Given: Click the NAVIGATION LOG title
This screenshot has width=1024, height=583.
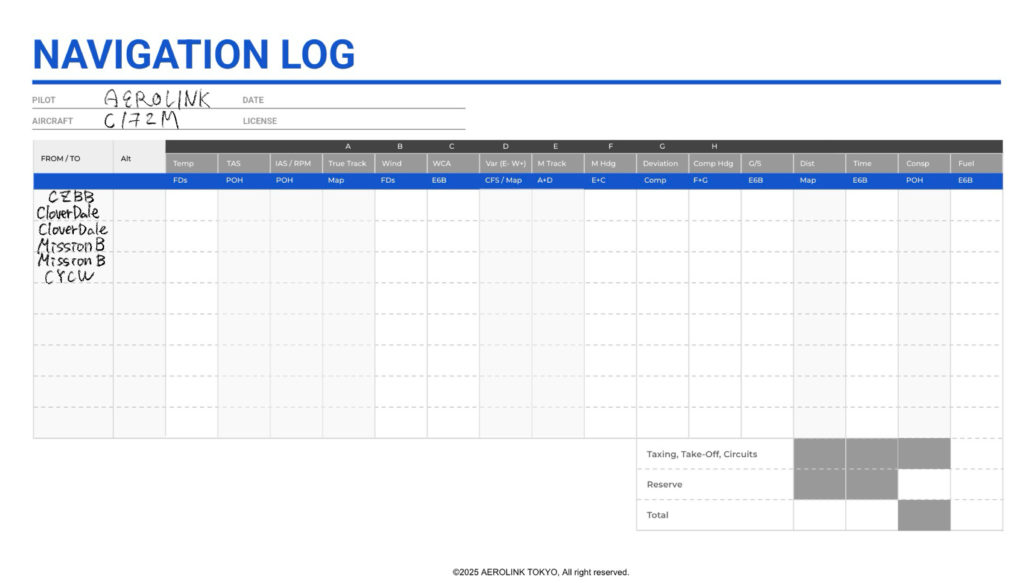Looking at the screenshot, I should (x=194, y=54).
